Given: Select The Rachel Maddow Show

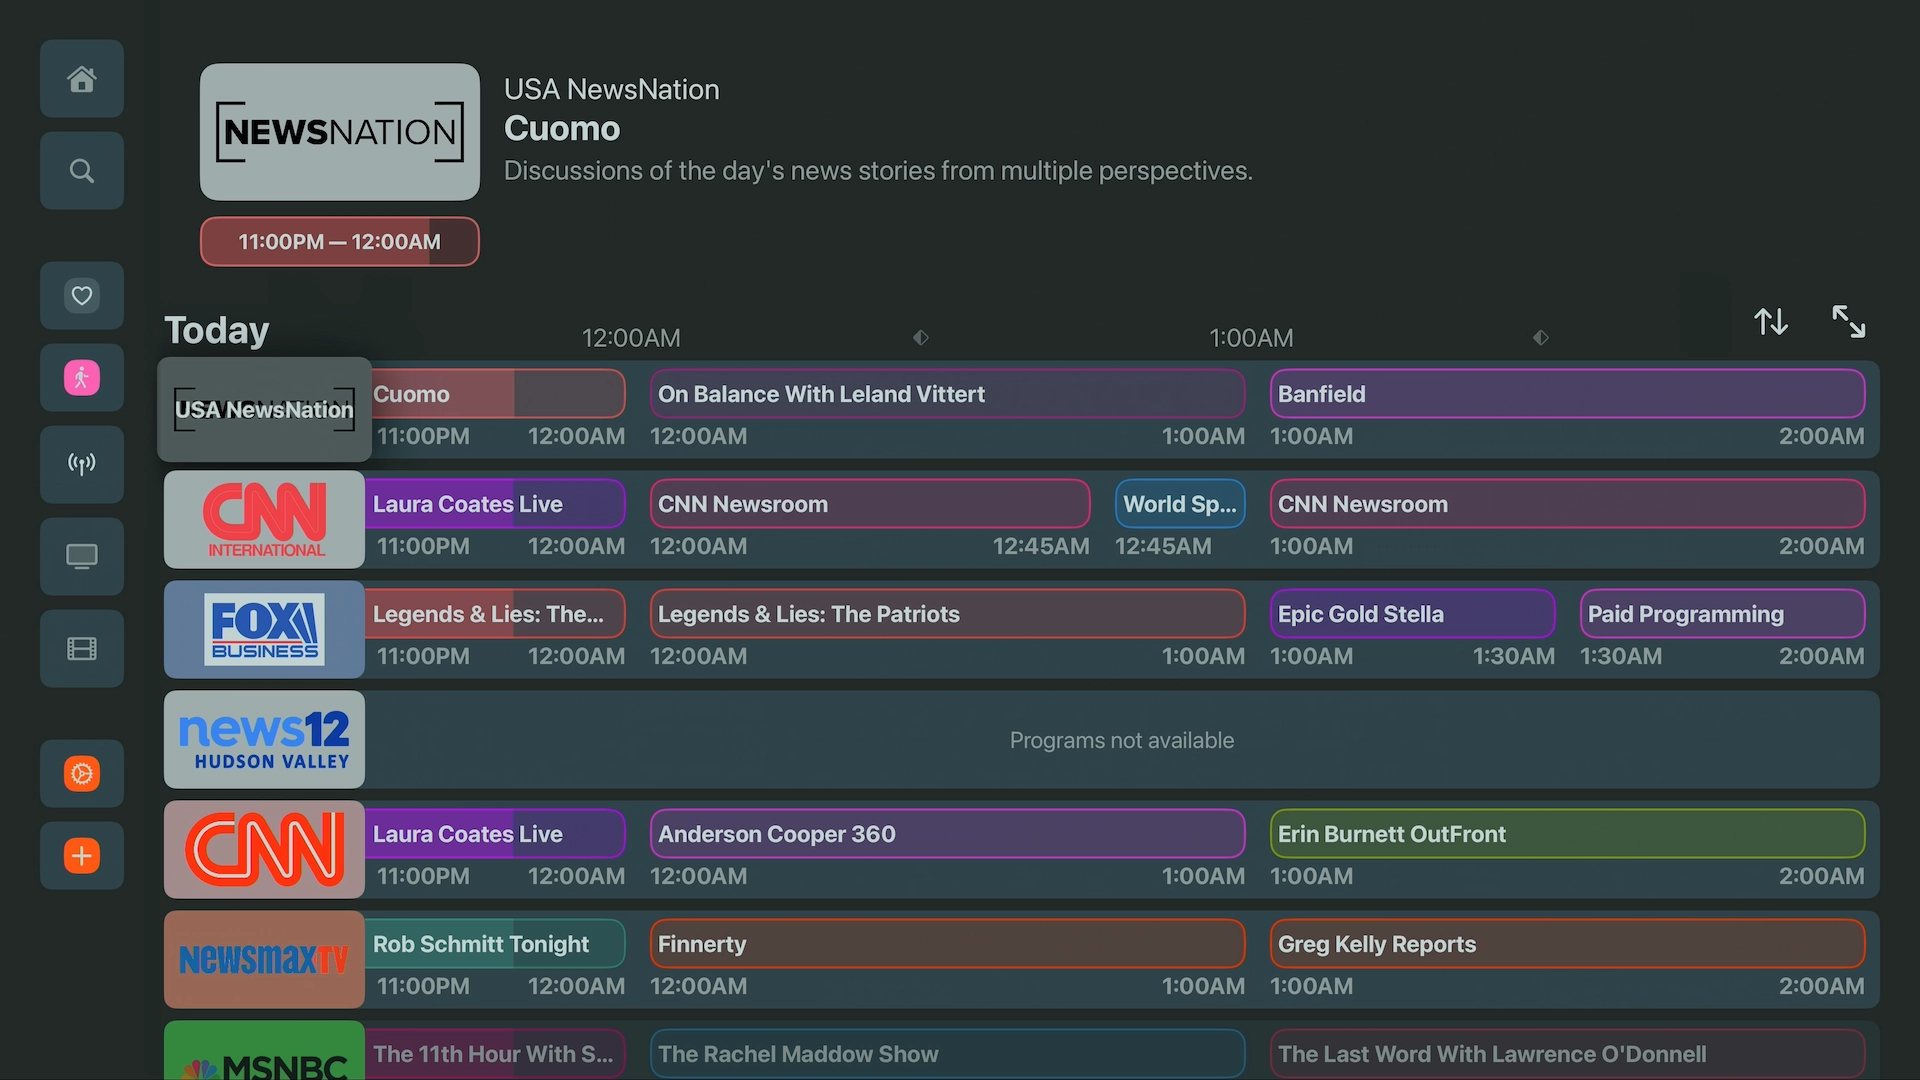Looking at the screenshot, I should (x=948, y=1054).
